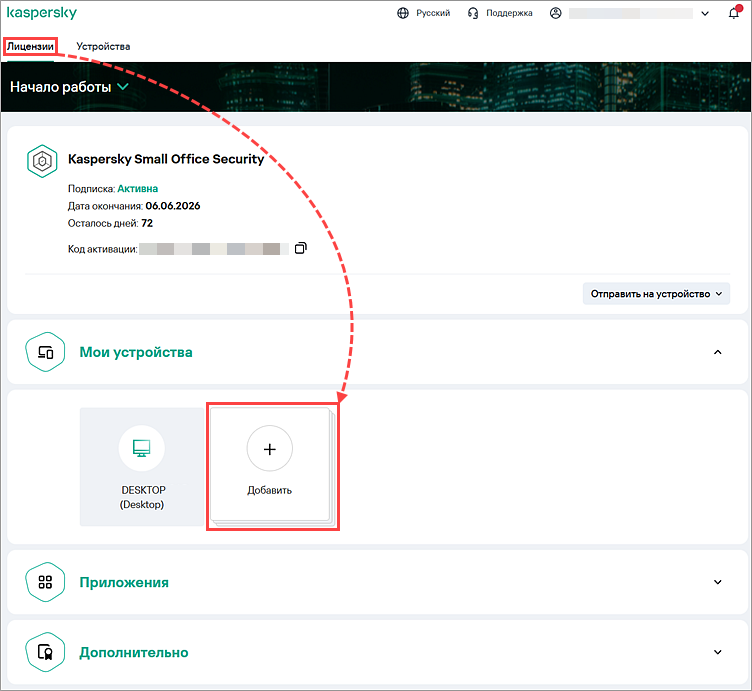This screenshot has height=691, width=752.
Task: Click the Приложения apps hexagon icon
Action: click(45, 582)
